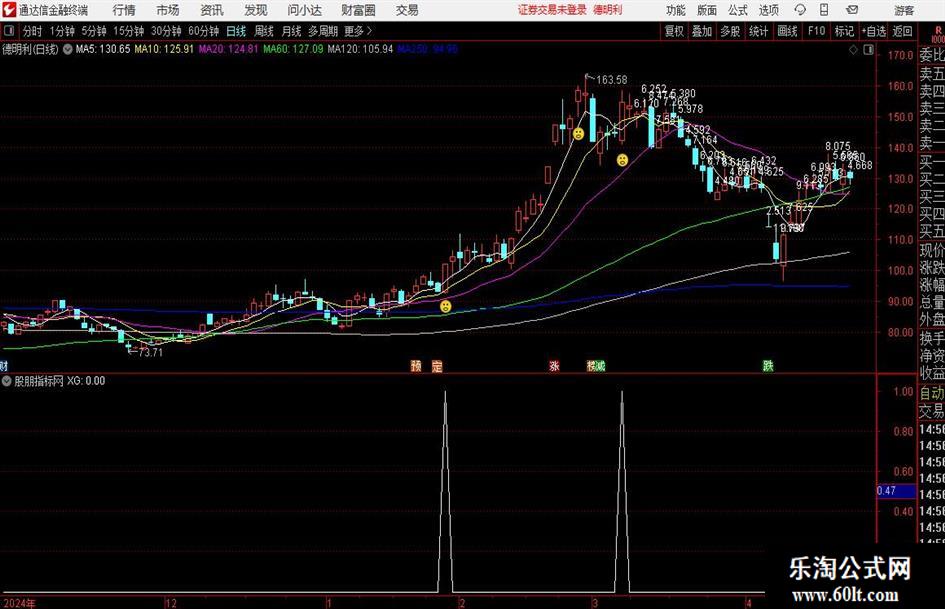Switch to 月线 monthly period
945x609 pixels.
291,31
